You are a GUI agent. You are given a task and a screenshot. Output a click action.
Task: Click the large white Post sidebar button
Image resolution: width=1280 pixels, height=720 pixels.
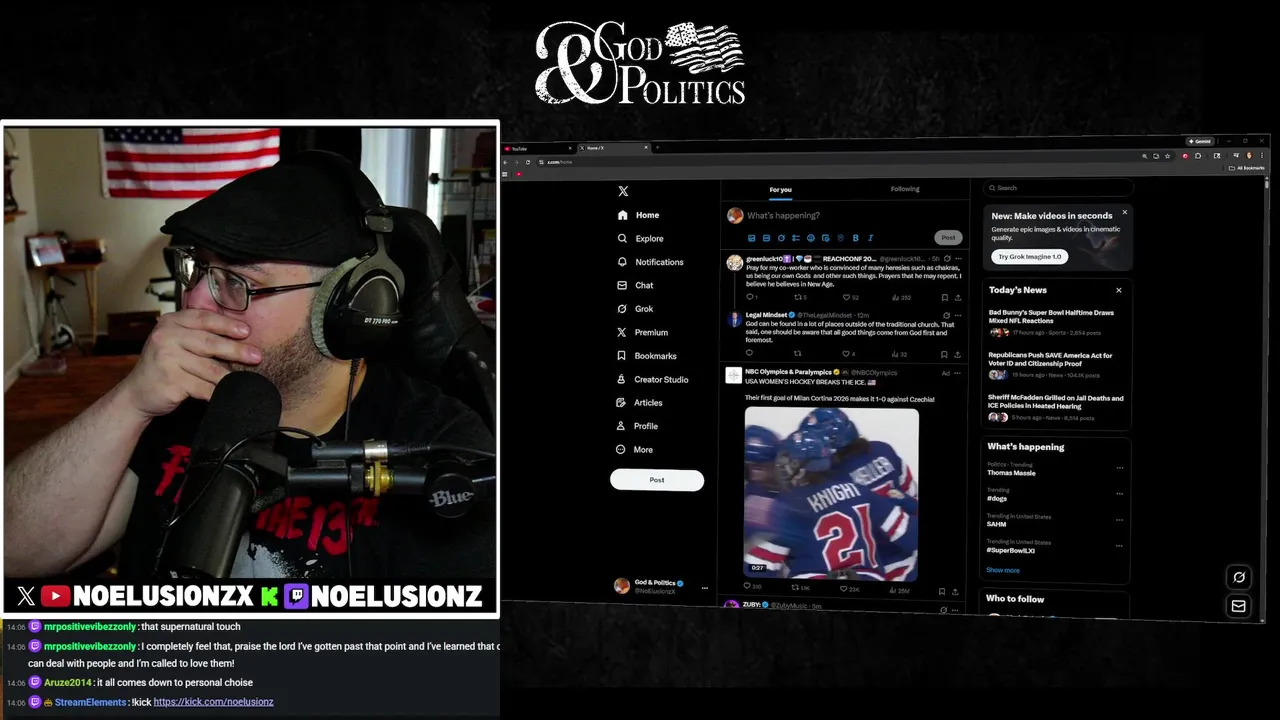tap(657, 480)
